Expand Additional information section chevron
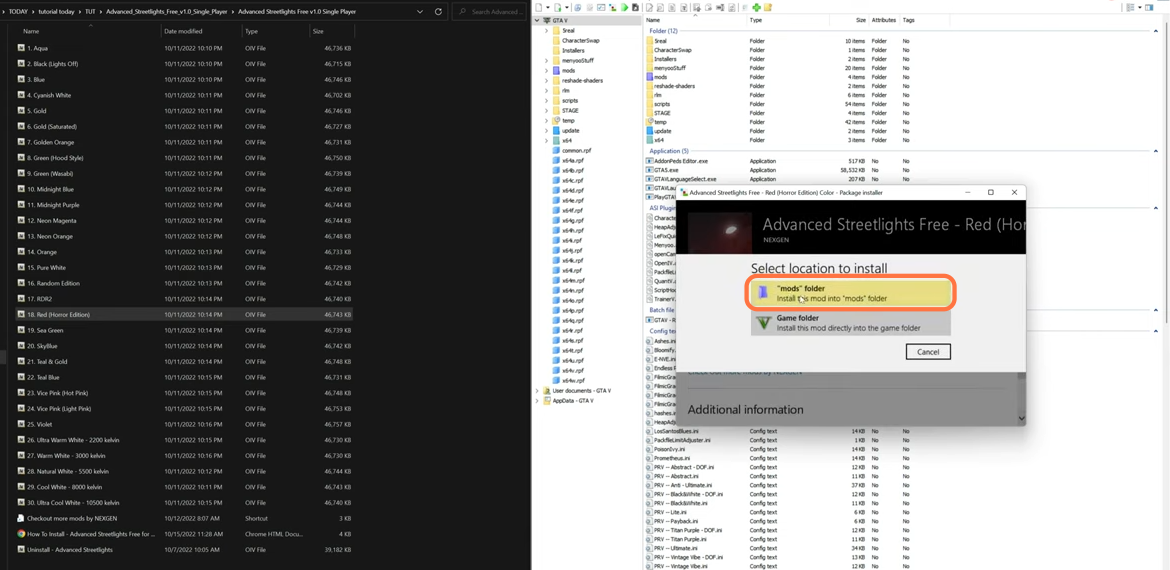The width and height of the screenshot is (1170, 570). point(1020,418)
